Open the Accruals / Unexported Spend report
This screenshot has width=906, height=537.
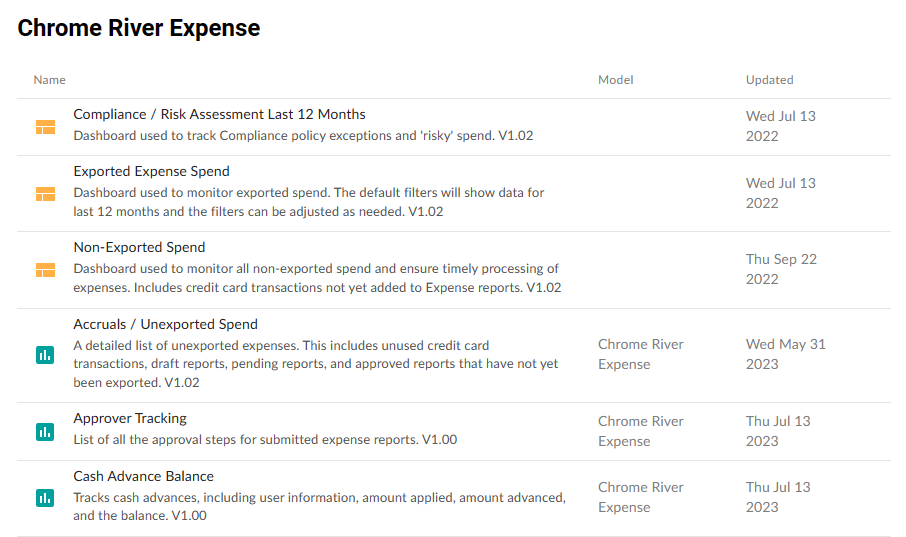[165, 324]
